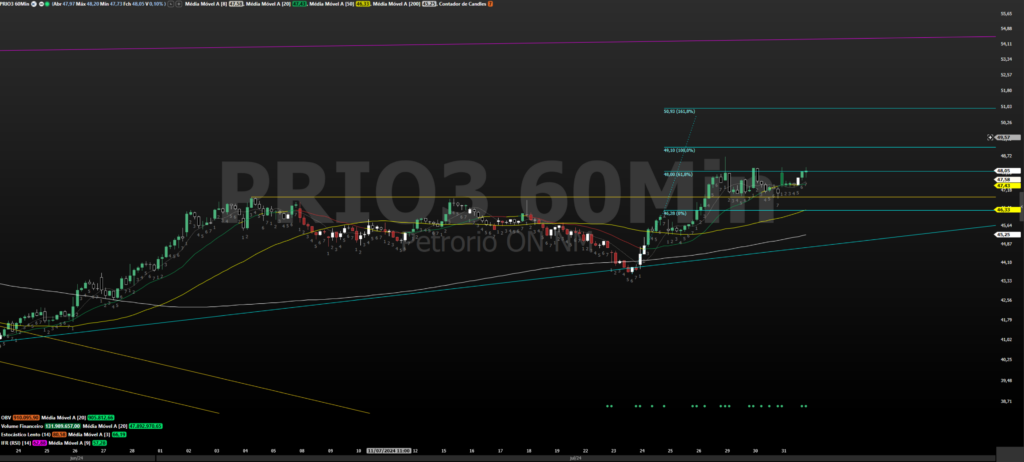The width and height of the screenshot is (1024, 462).
Task: Open the PRIO3 60Min symbol selector
Action: pos(14,5)
